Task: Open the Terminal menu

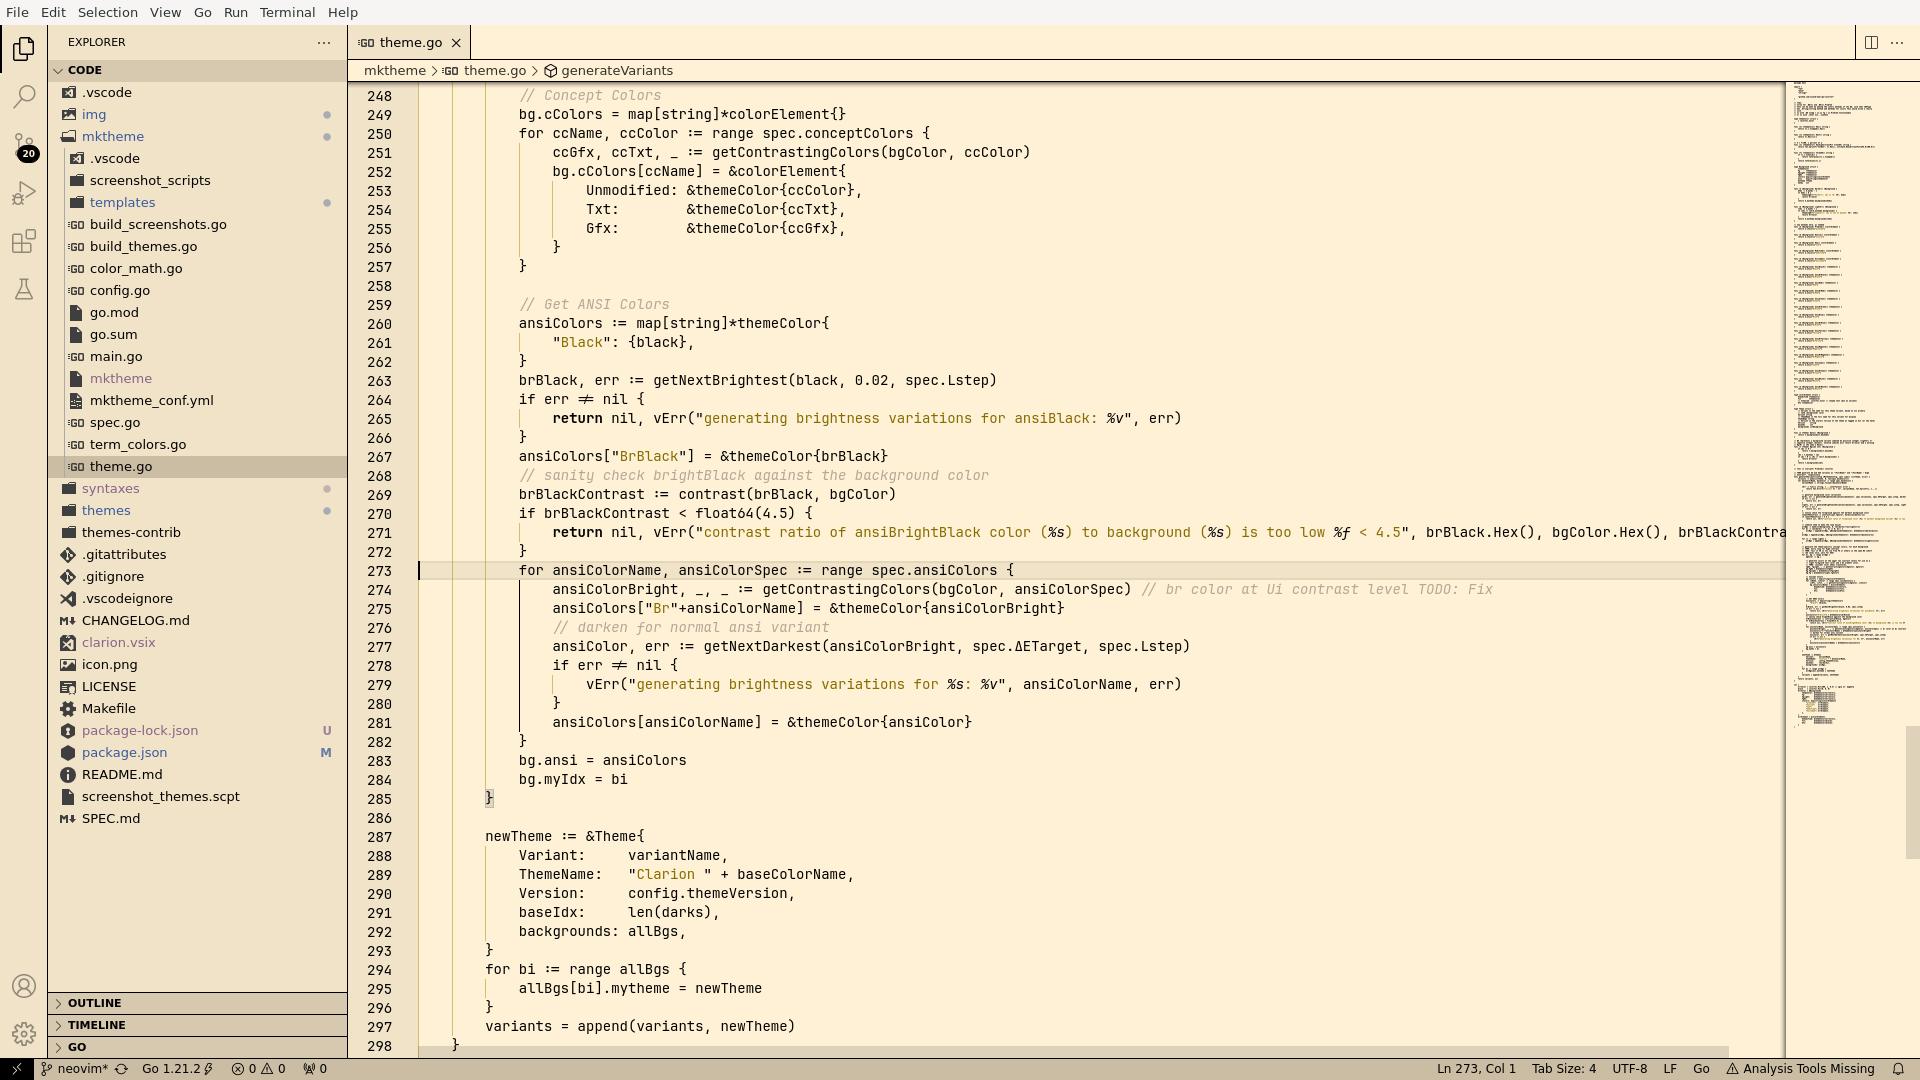Action: pyautogui.click(x=287, y=12)
